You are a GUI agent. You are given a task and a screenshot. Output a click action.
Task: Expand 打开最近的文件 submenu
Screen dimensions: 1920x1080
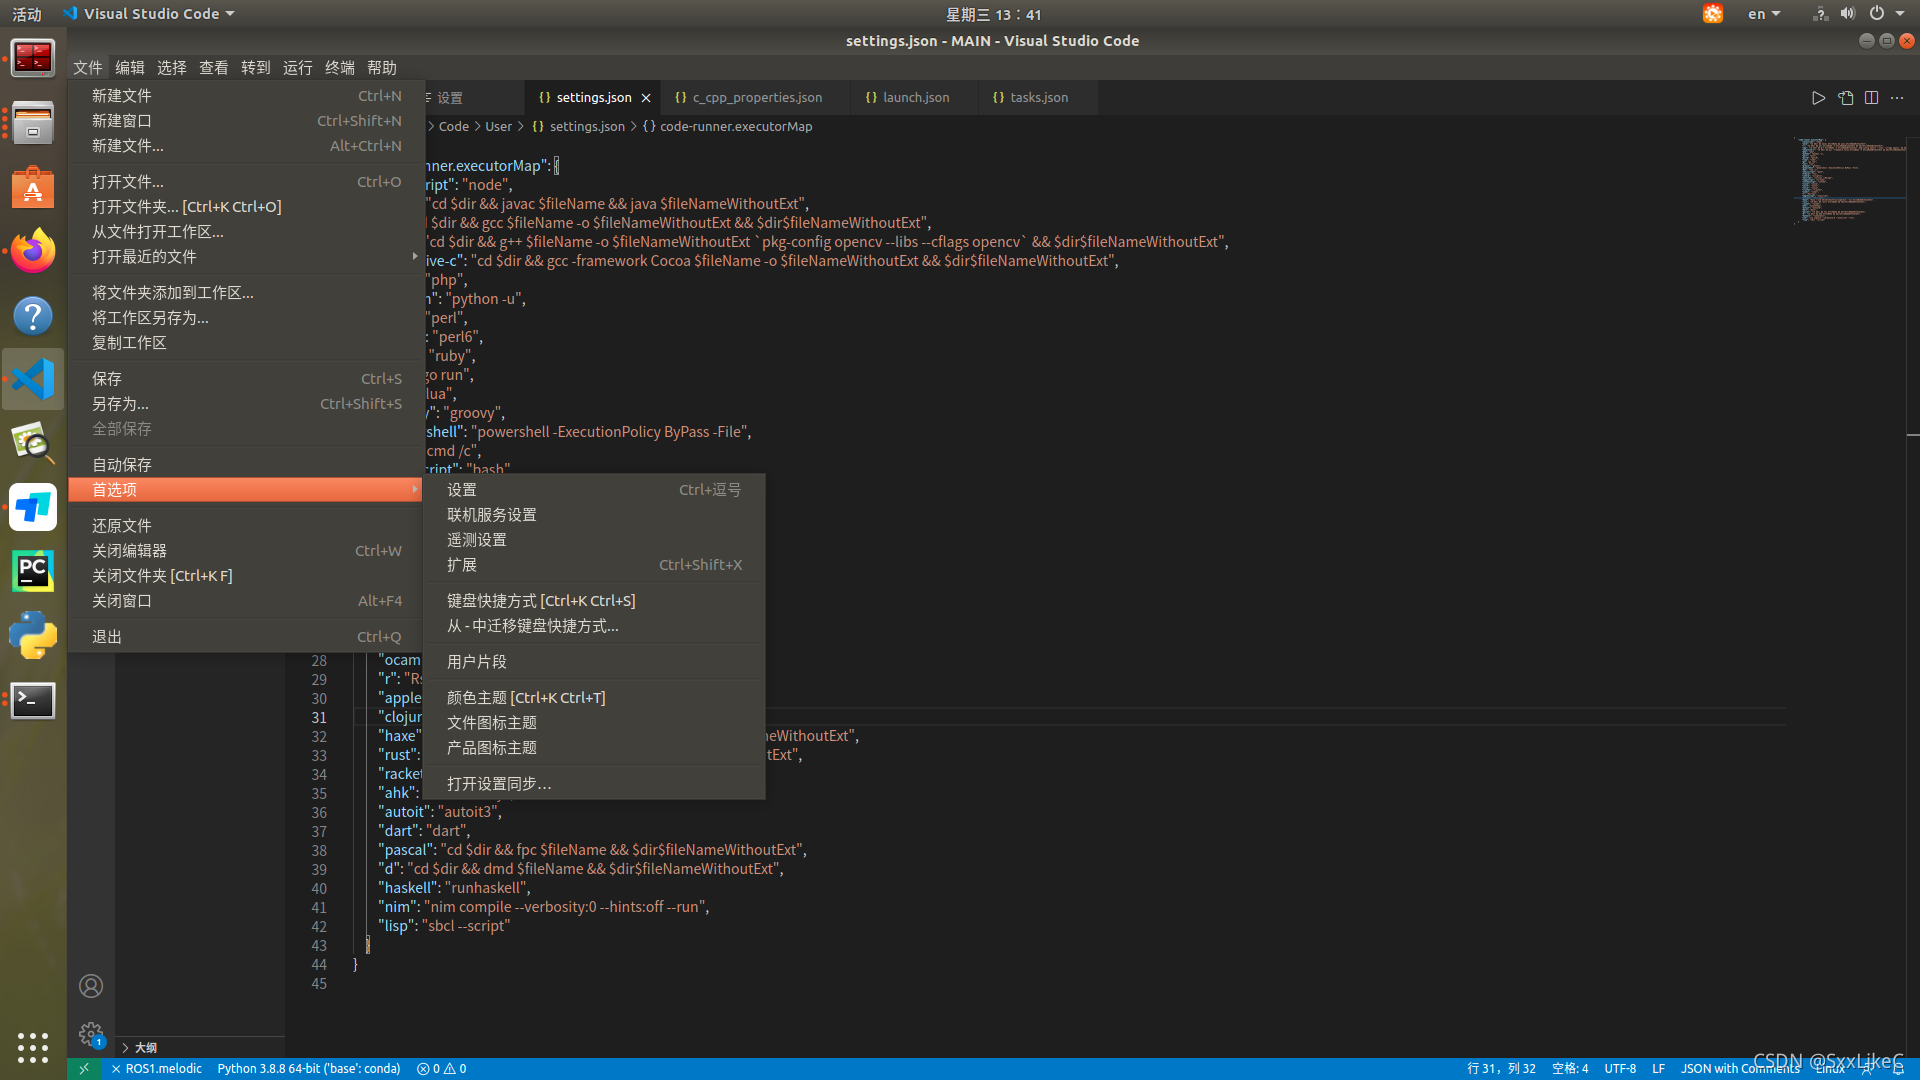point(246,257)
